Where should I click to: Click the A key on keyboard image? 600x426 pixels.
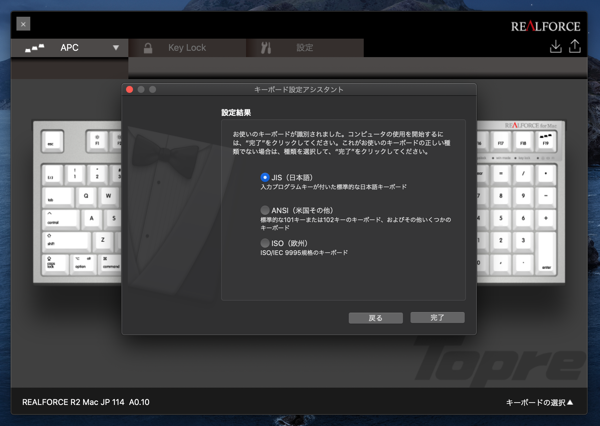tap(91, 219)
